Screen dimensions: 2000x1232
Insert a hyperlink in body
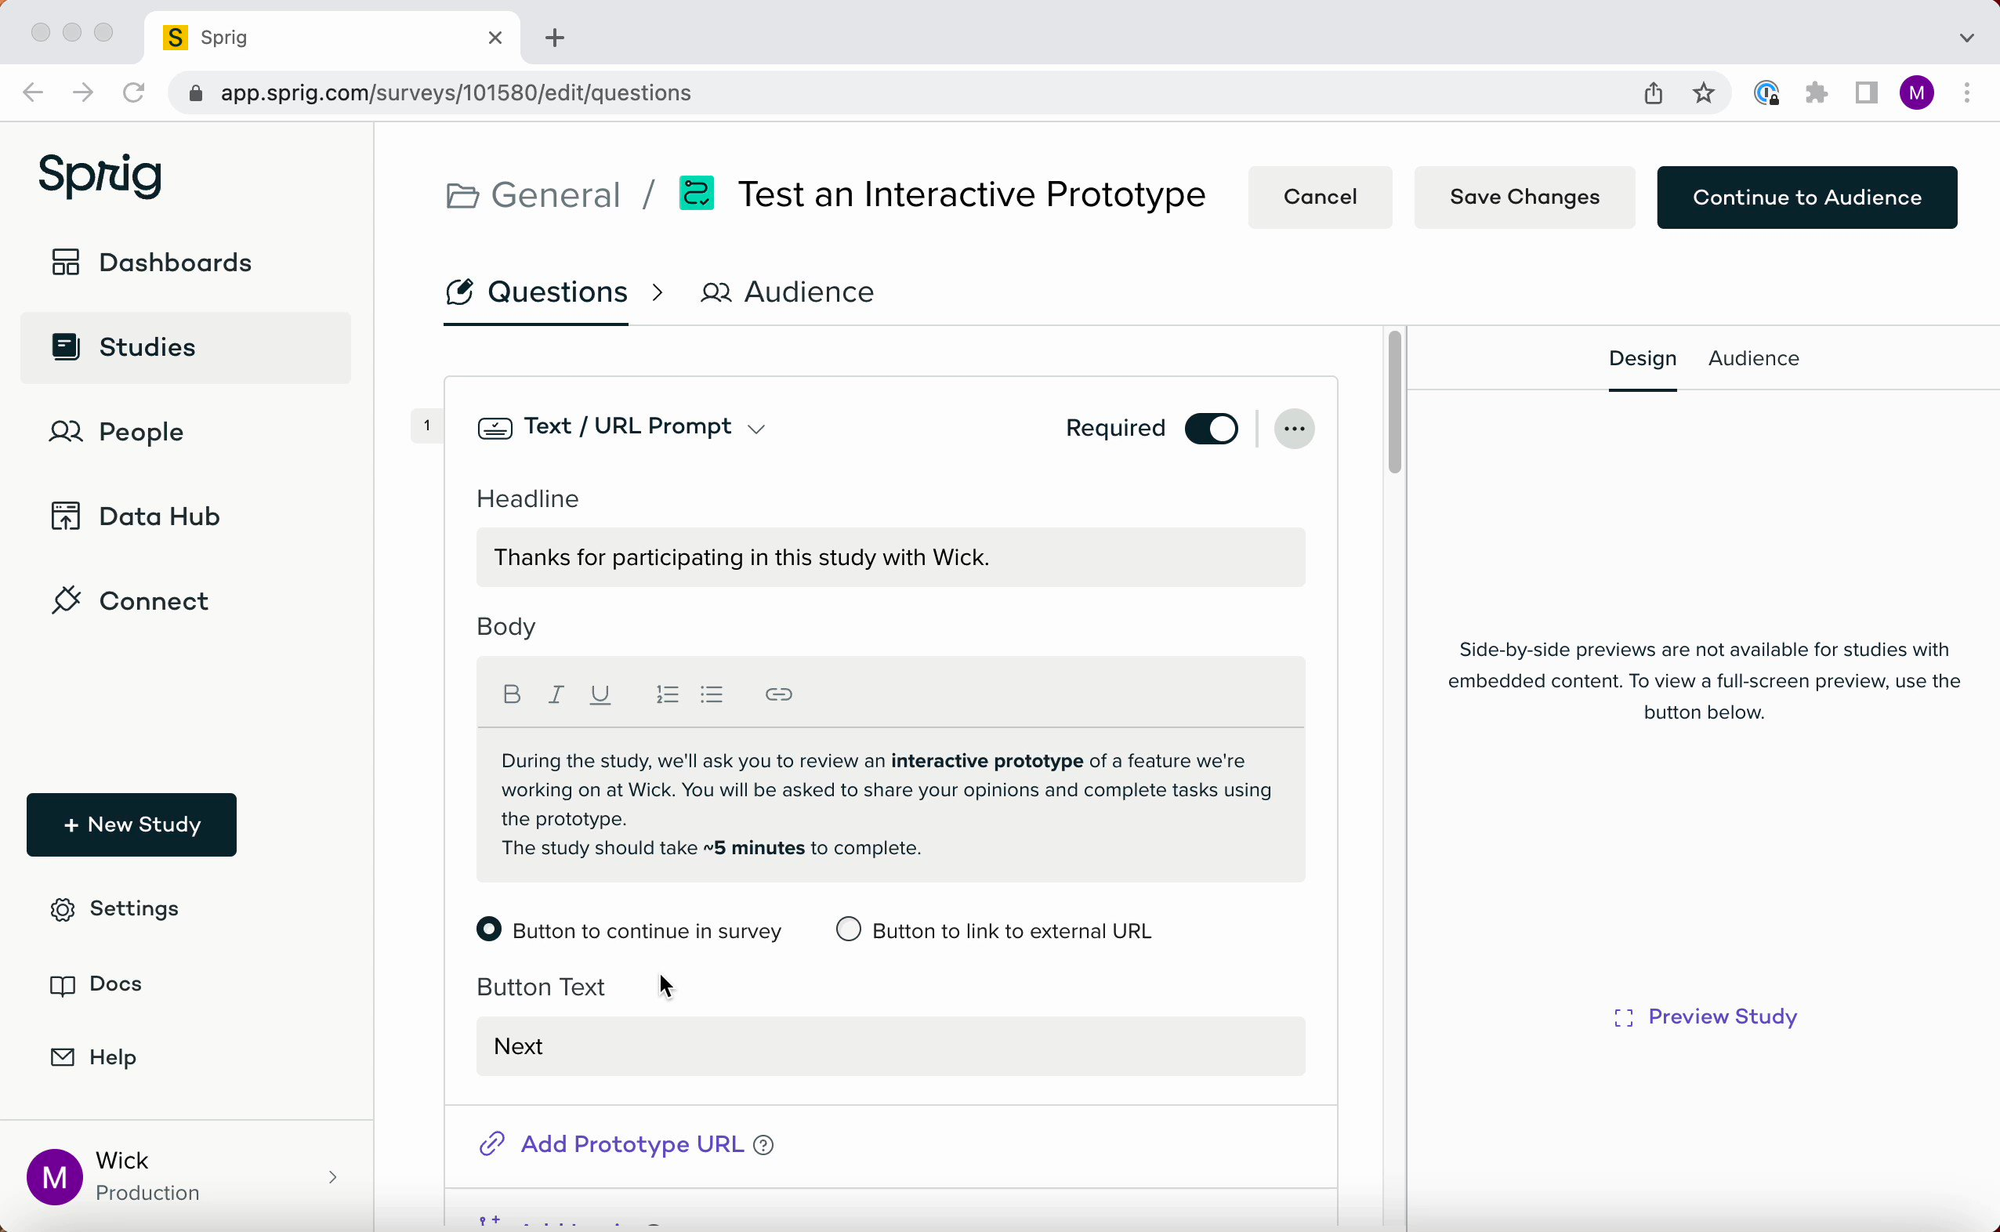tap(778, 694)
